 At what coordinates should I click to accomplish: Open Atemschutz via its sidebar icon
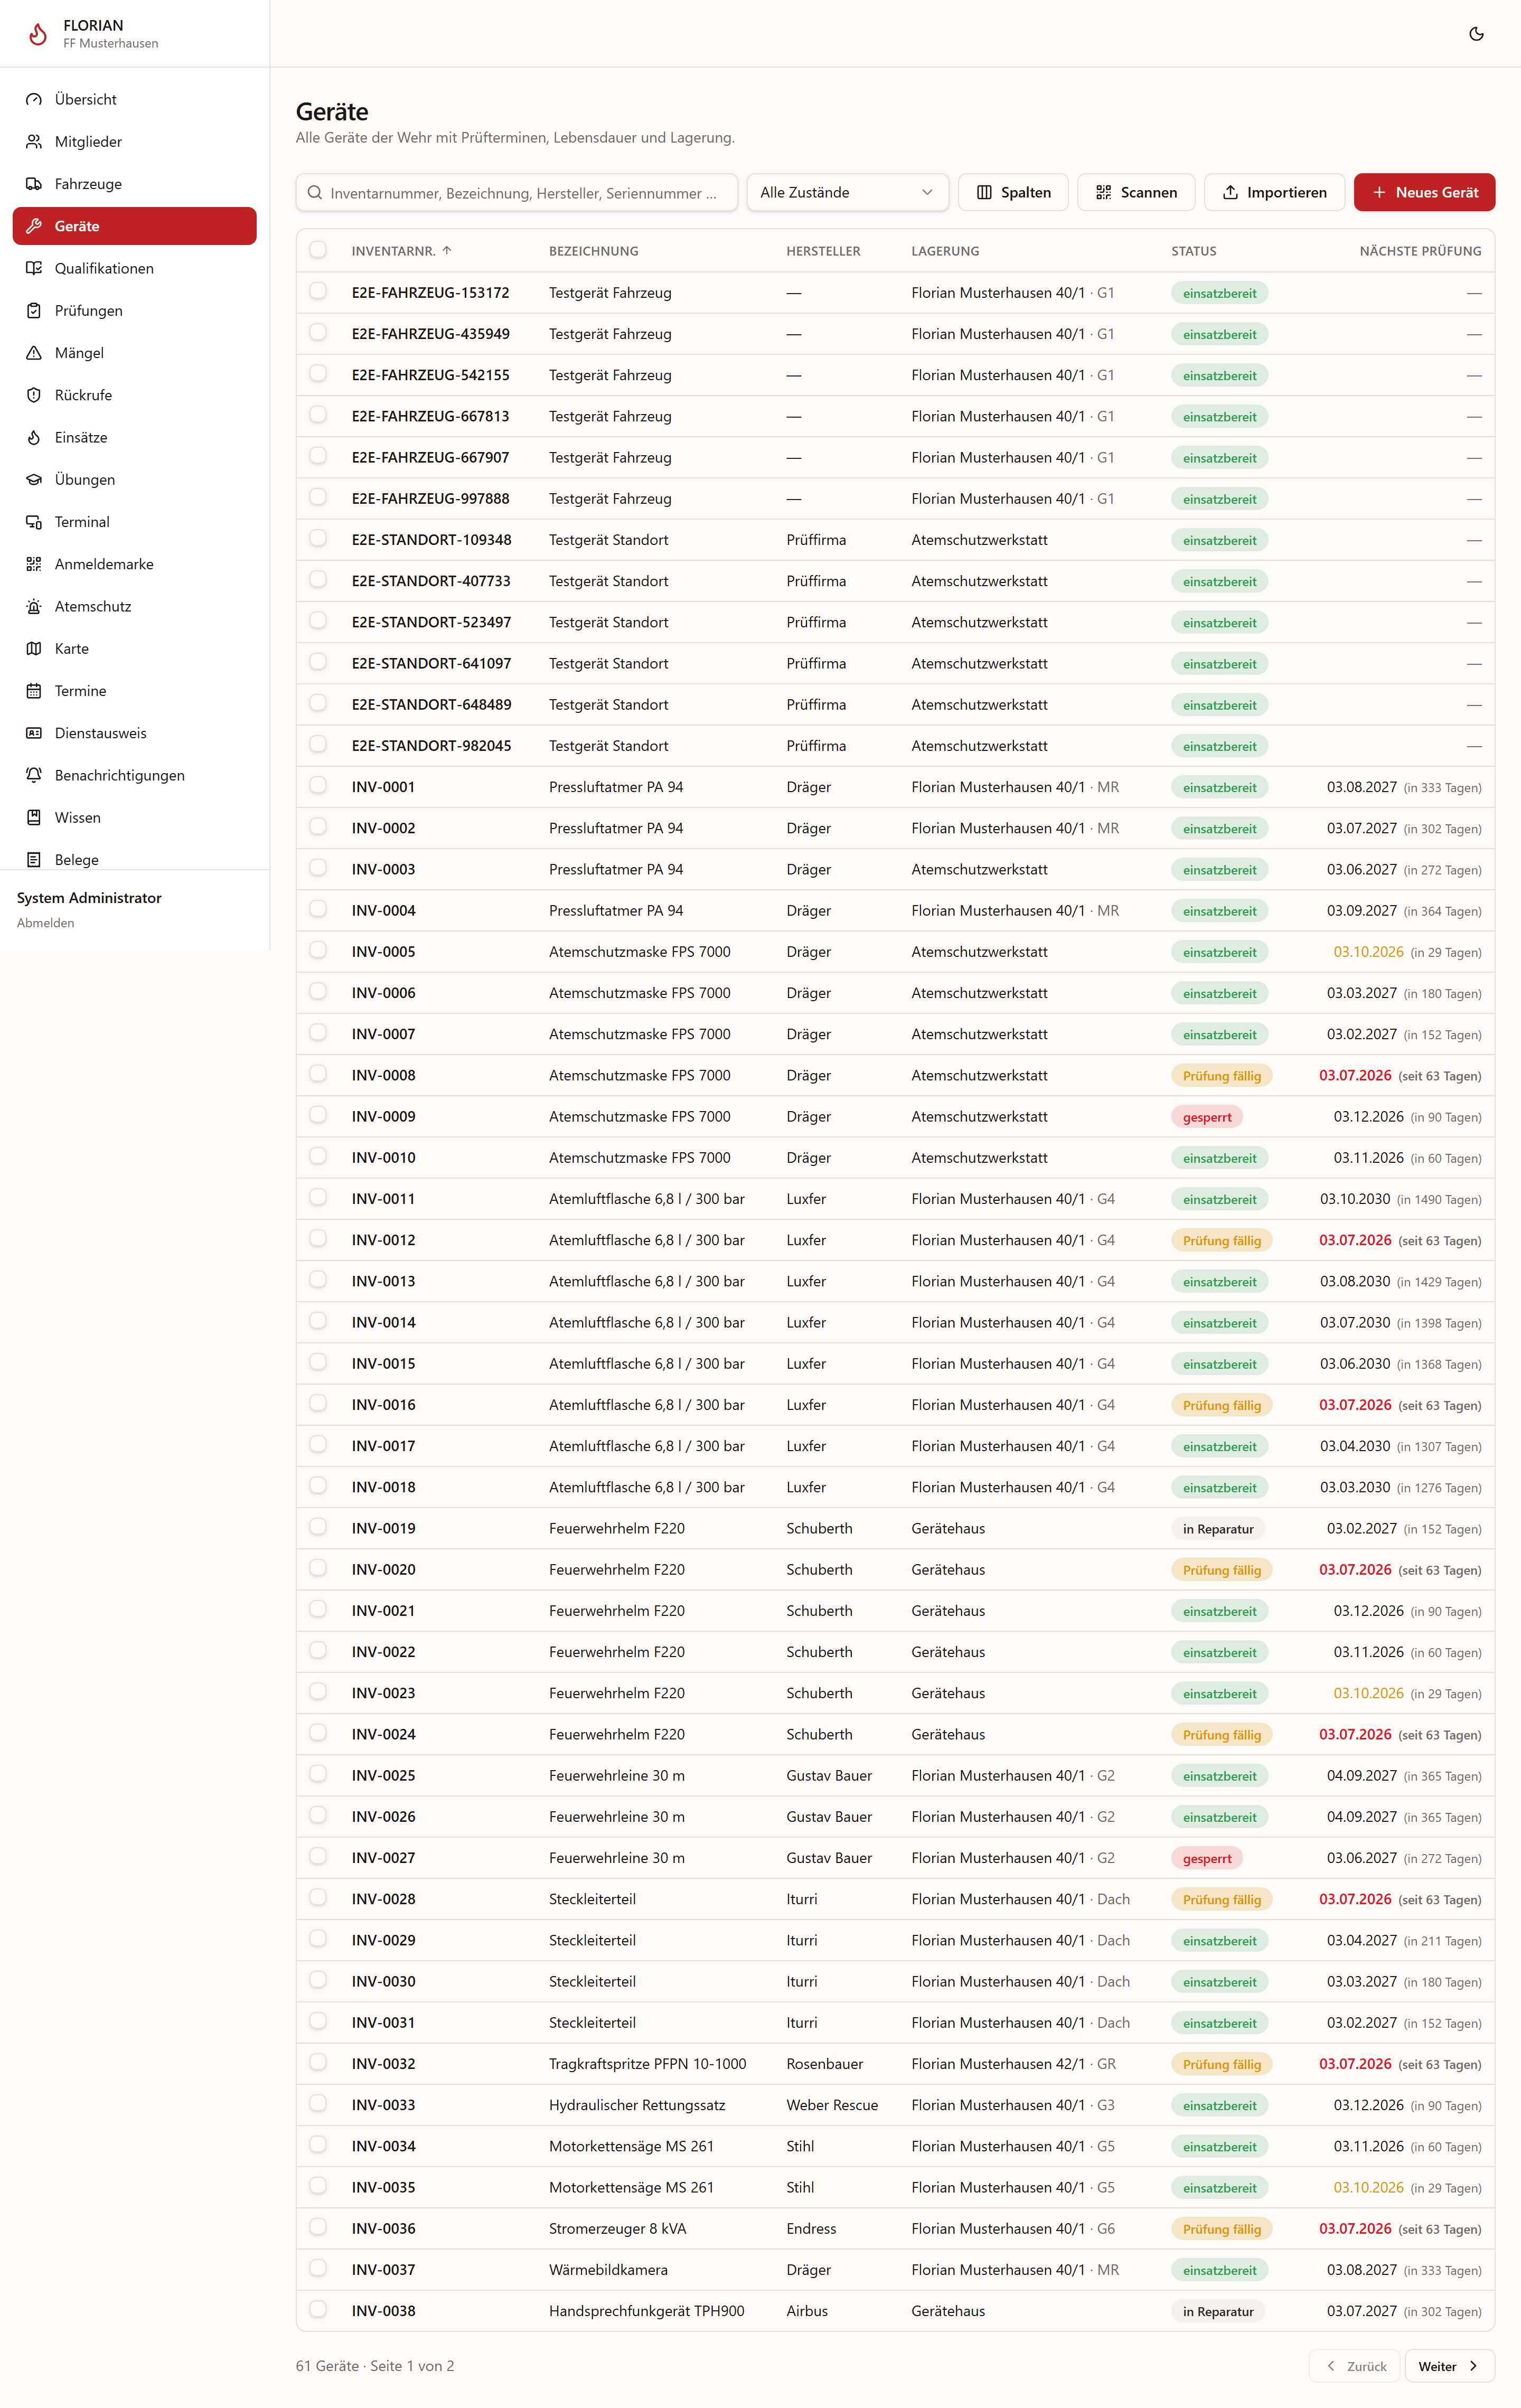[x=34, y=606]
